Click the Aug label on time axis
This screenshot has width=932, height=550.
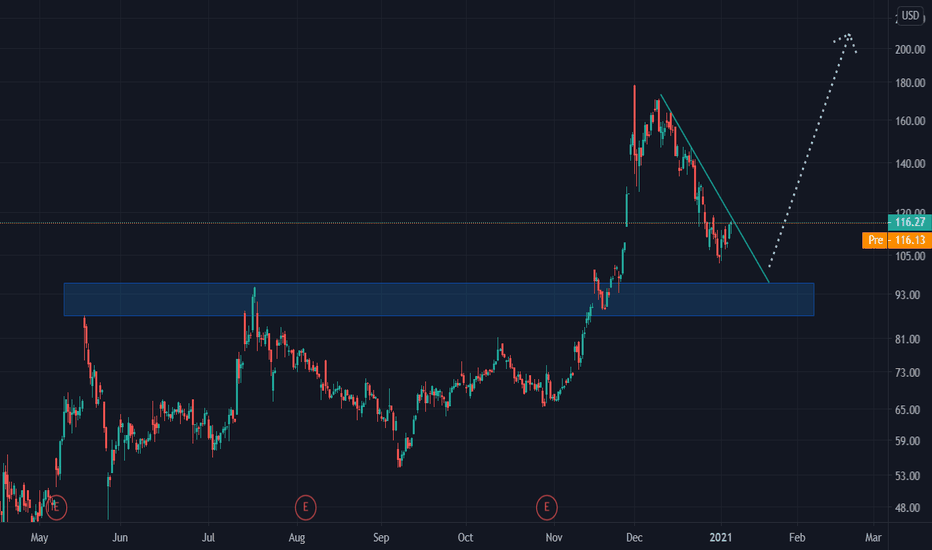click(x=297, y=538)
